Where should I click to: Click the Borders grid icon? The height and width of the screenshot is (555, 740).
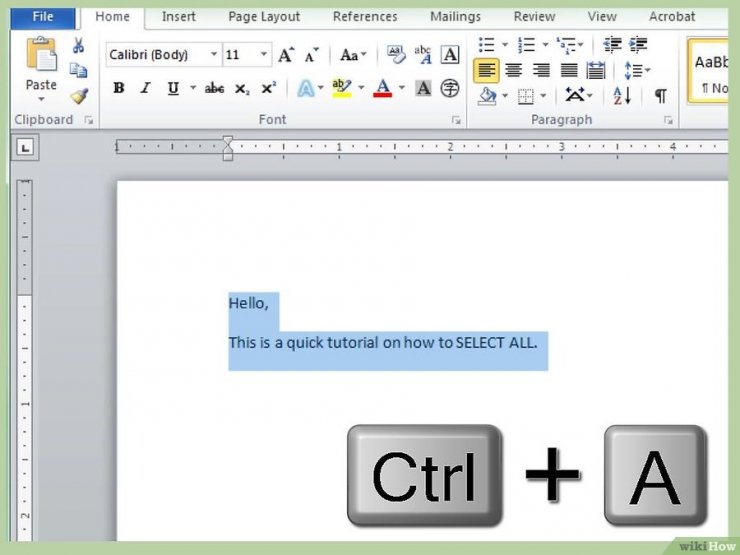pos(525,97)
